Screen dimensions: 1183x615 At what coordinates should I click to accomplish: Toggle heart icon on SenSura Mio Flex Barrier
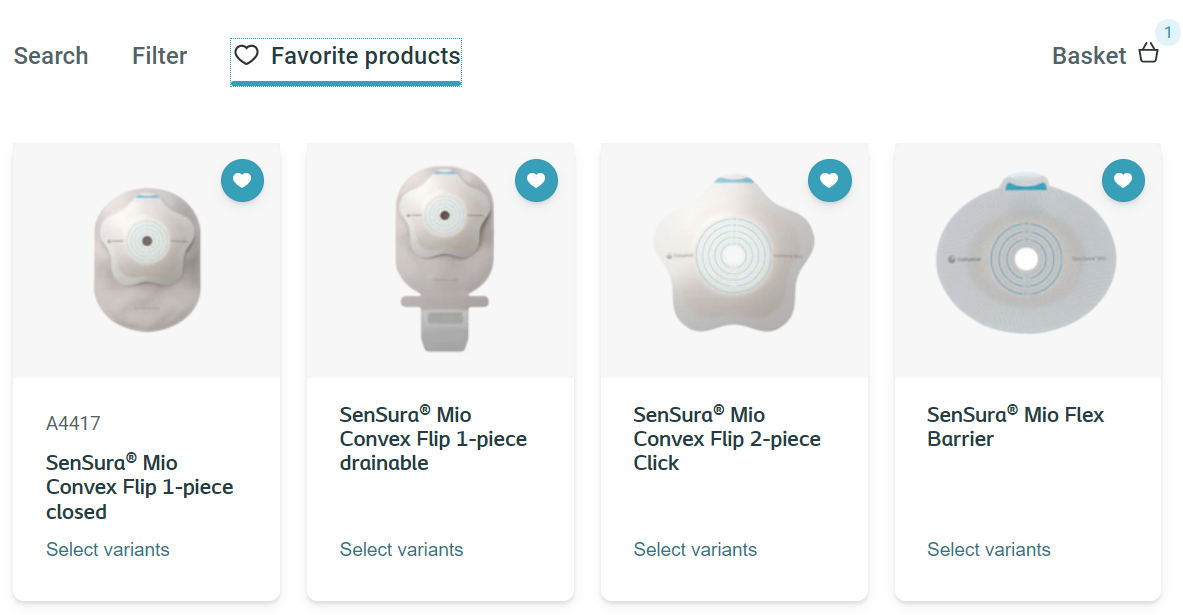[x=1123, y=181]
